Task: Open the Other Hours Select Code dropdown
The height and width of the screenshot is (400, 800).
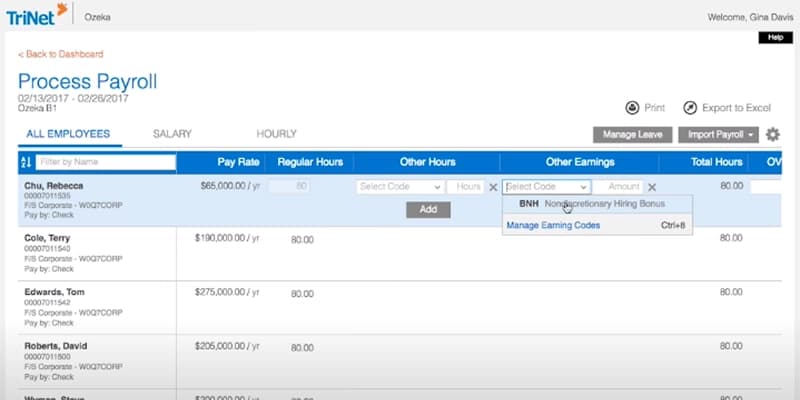Action: tap(400, 187)
